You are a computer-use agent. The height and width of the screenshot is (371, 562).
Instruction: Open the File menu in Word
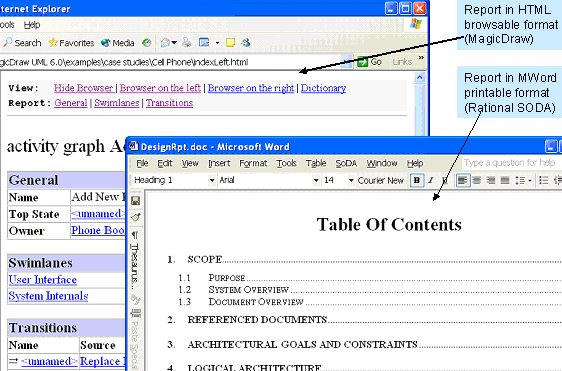coord(142,163)
